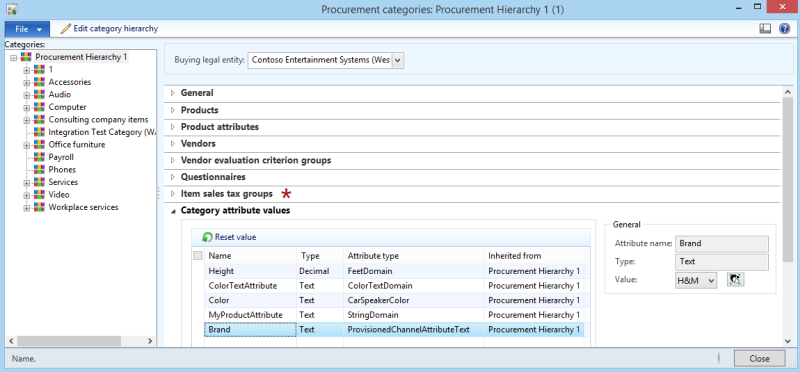
Task: Click the horizontal scrollbar under the Categories tree
Action: point(80,340)
